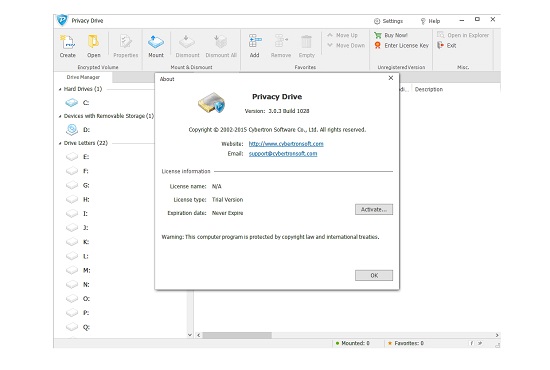
Task: Open Settings from the title bar
Action: pyautogui.click(x=388, y=21)
